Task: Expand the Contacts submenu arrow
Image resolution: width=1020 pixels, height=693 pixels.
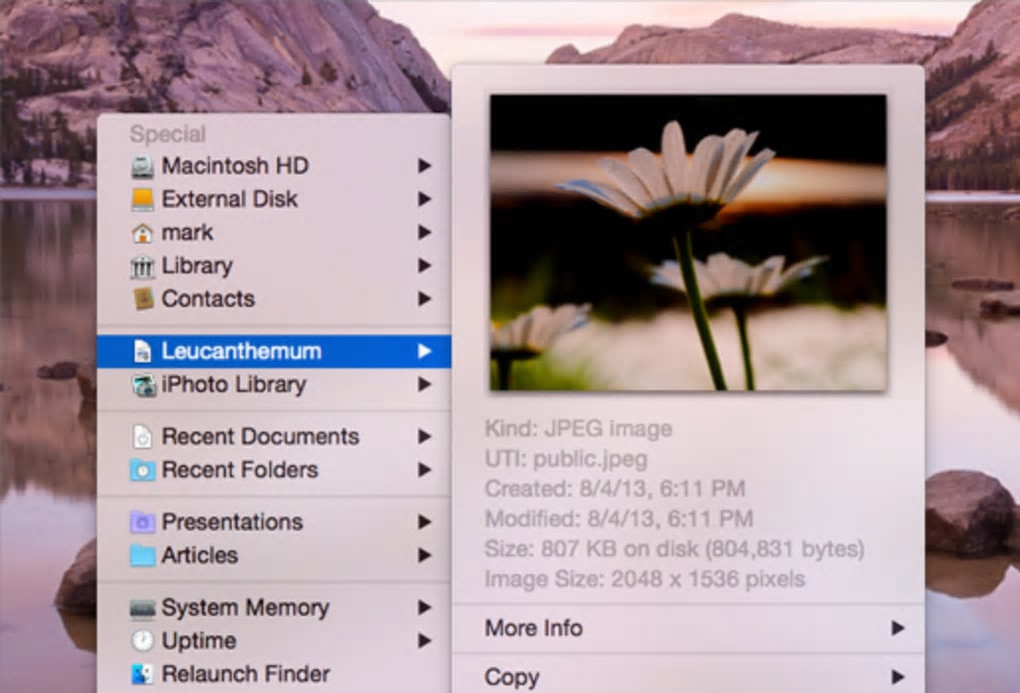Action: click(x=425, y=299)
